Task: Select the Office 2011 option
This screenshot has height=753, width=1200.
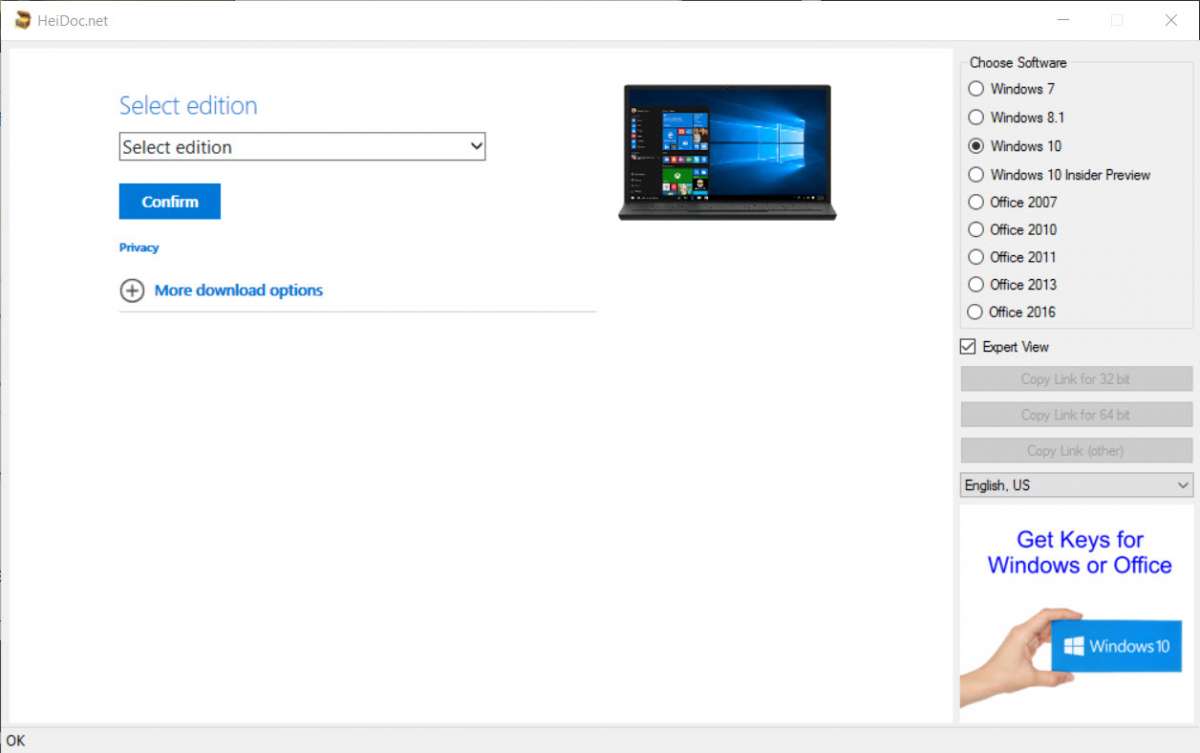Action: (x=976, y=257)
